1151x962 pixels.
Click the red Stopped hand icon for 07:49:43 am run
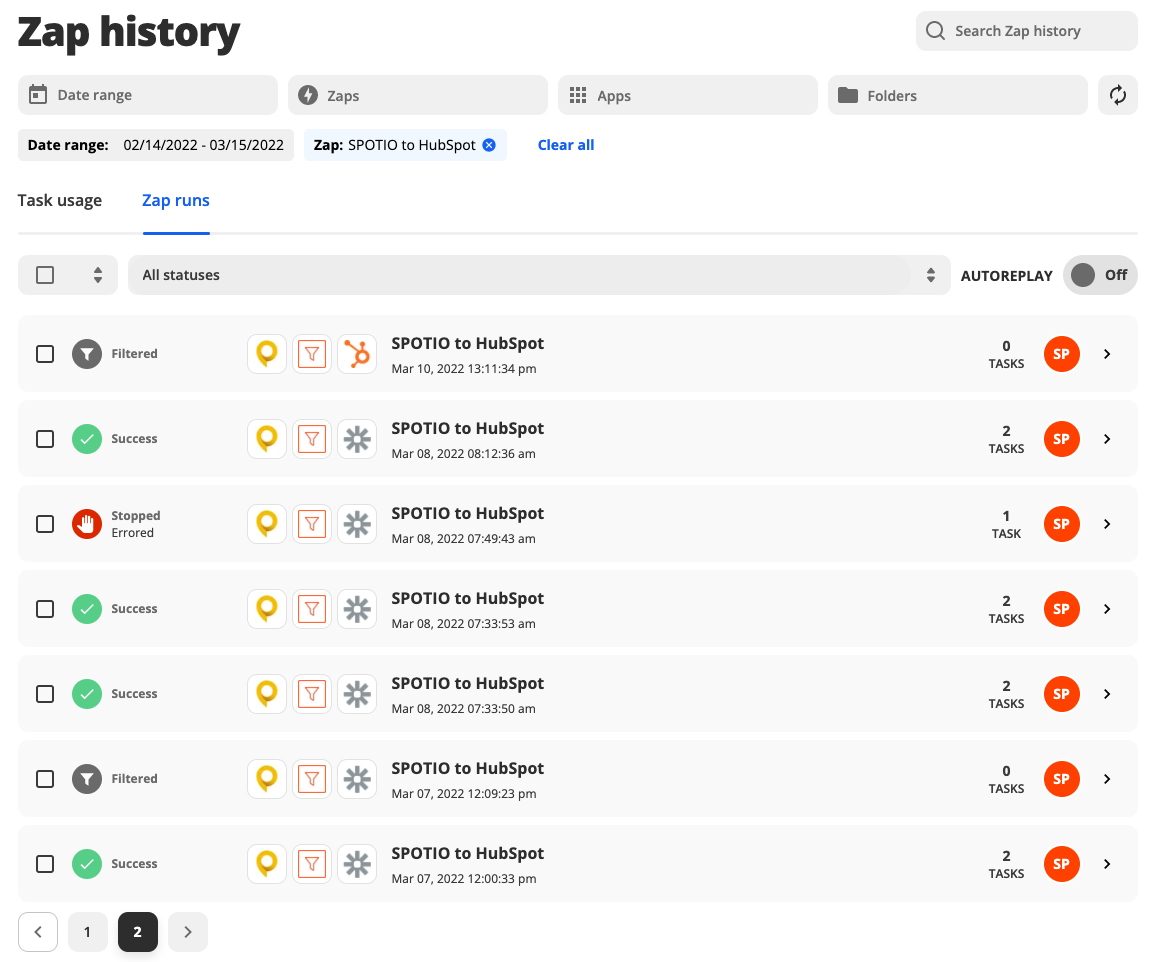[x=87, y=525]
